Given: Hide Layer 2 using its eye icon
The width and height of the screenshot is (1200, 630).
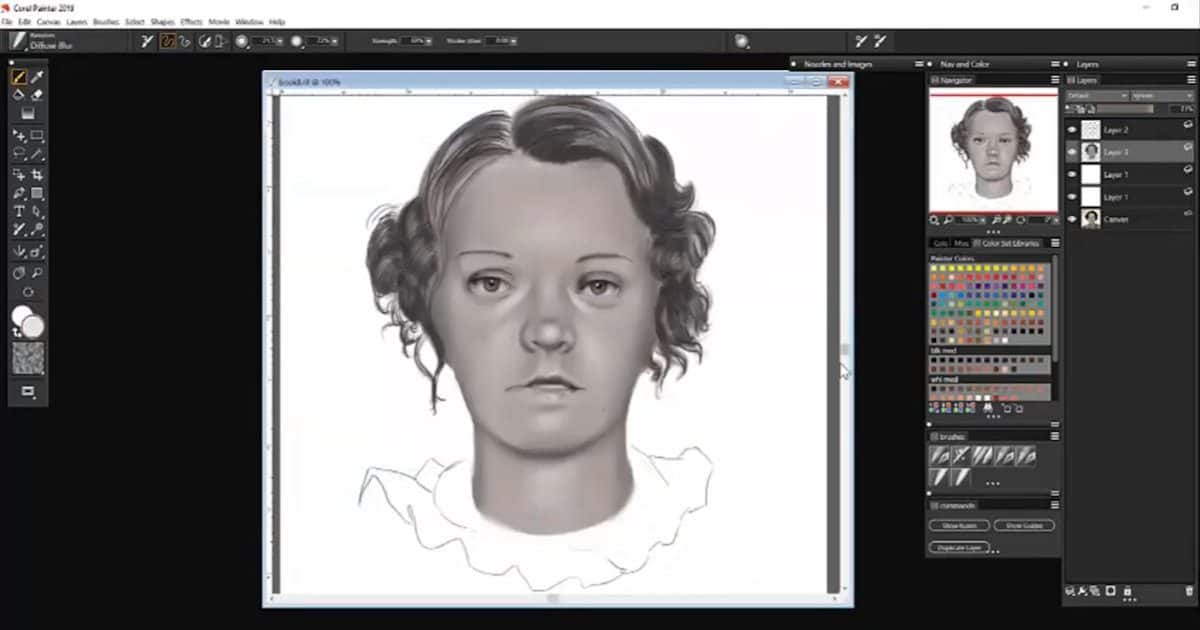Looking at the screenshot, I should (1072, 130).
